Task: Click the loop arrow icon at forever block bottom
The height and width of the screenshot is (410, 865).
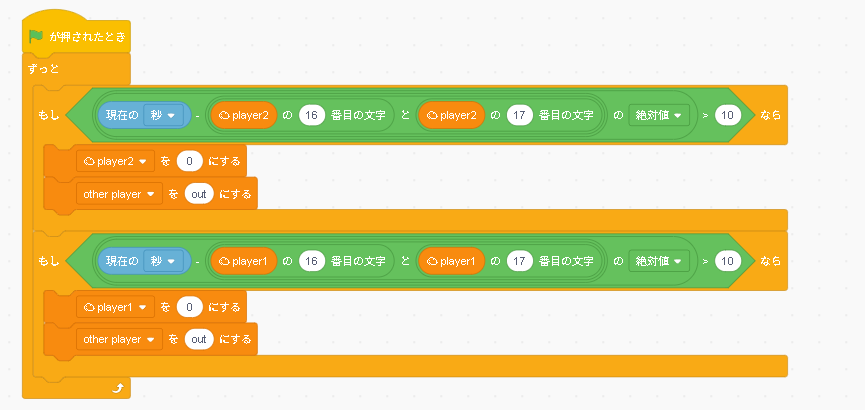Action: click(118, 389)
